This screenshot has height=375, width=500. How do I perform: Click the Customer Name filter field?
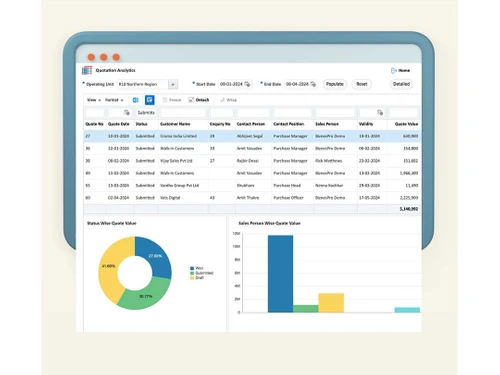(183, 113)
